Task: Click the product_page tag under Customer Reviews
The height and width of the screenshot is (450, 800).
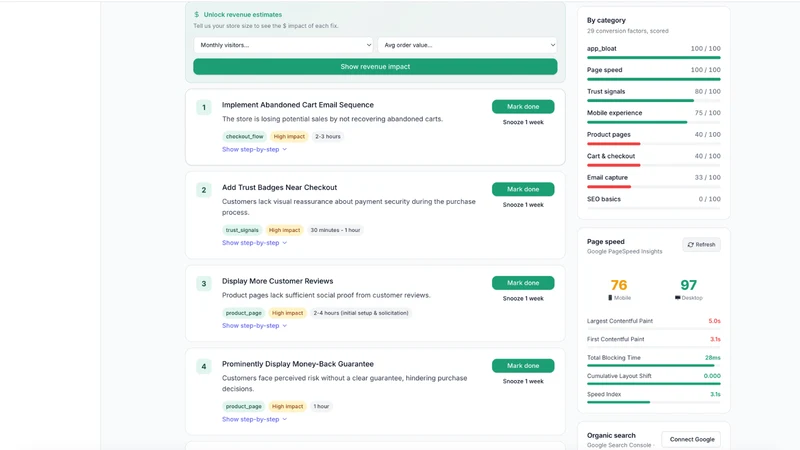Action: tap(243, 313)
